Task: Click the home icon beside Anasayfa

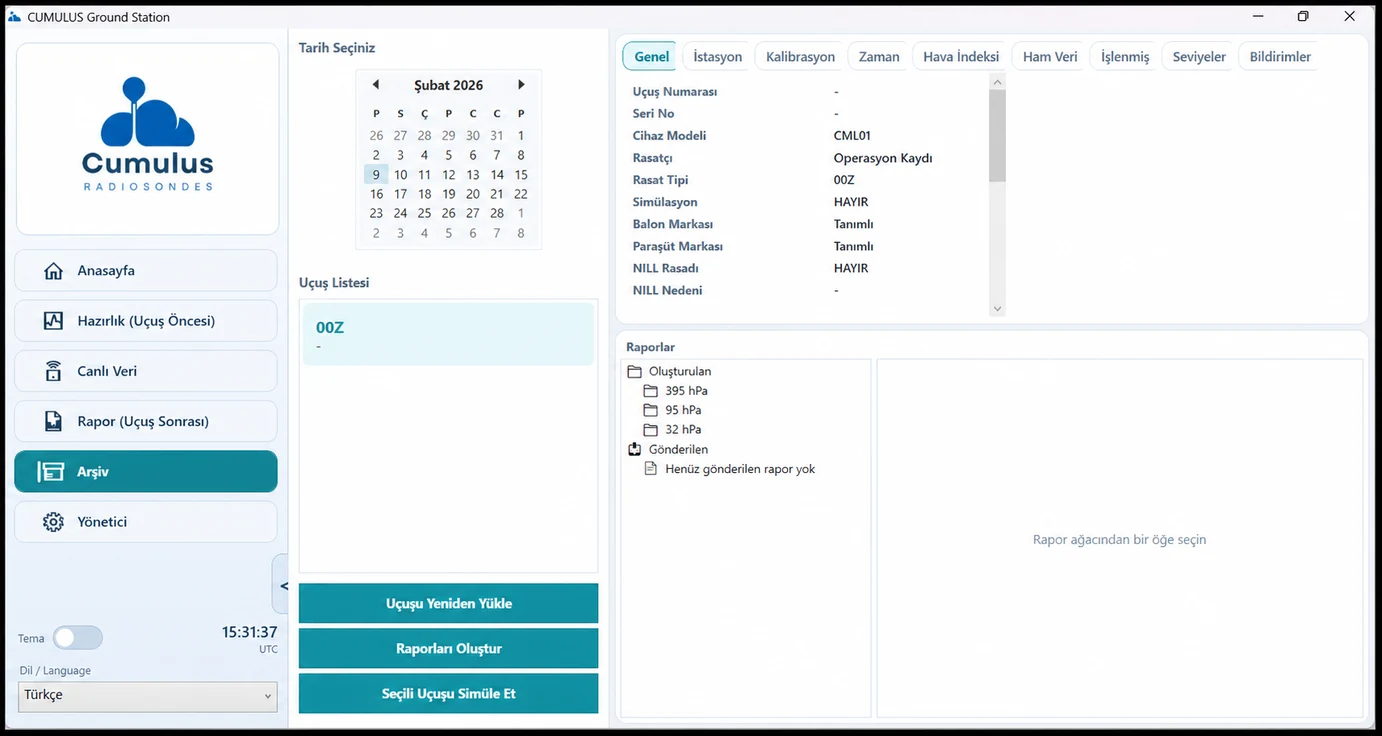Action: (54, 271)
